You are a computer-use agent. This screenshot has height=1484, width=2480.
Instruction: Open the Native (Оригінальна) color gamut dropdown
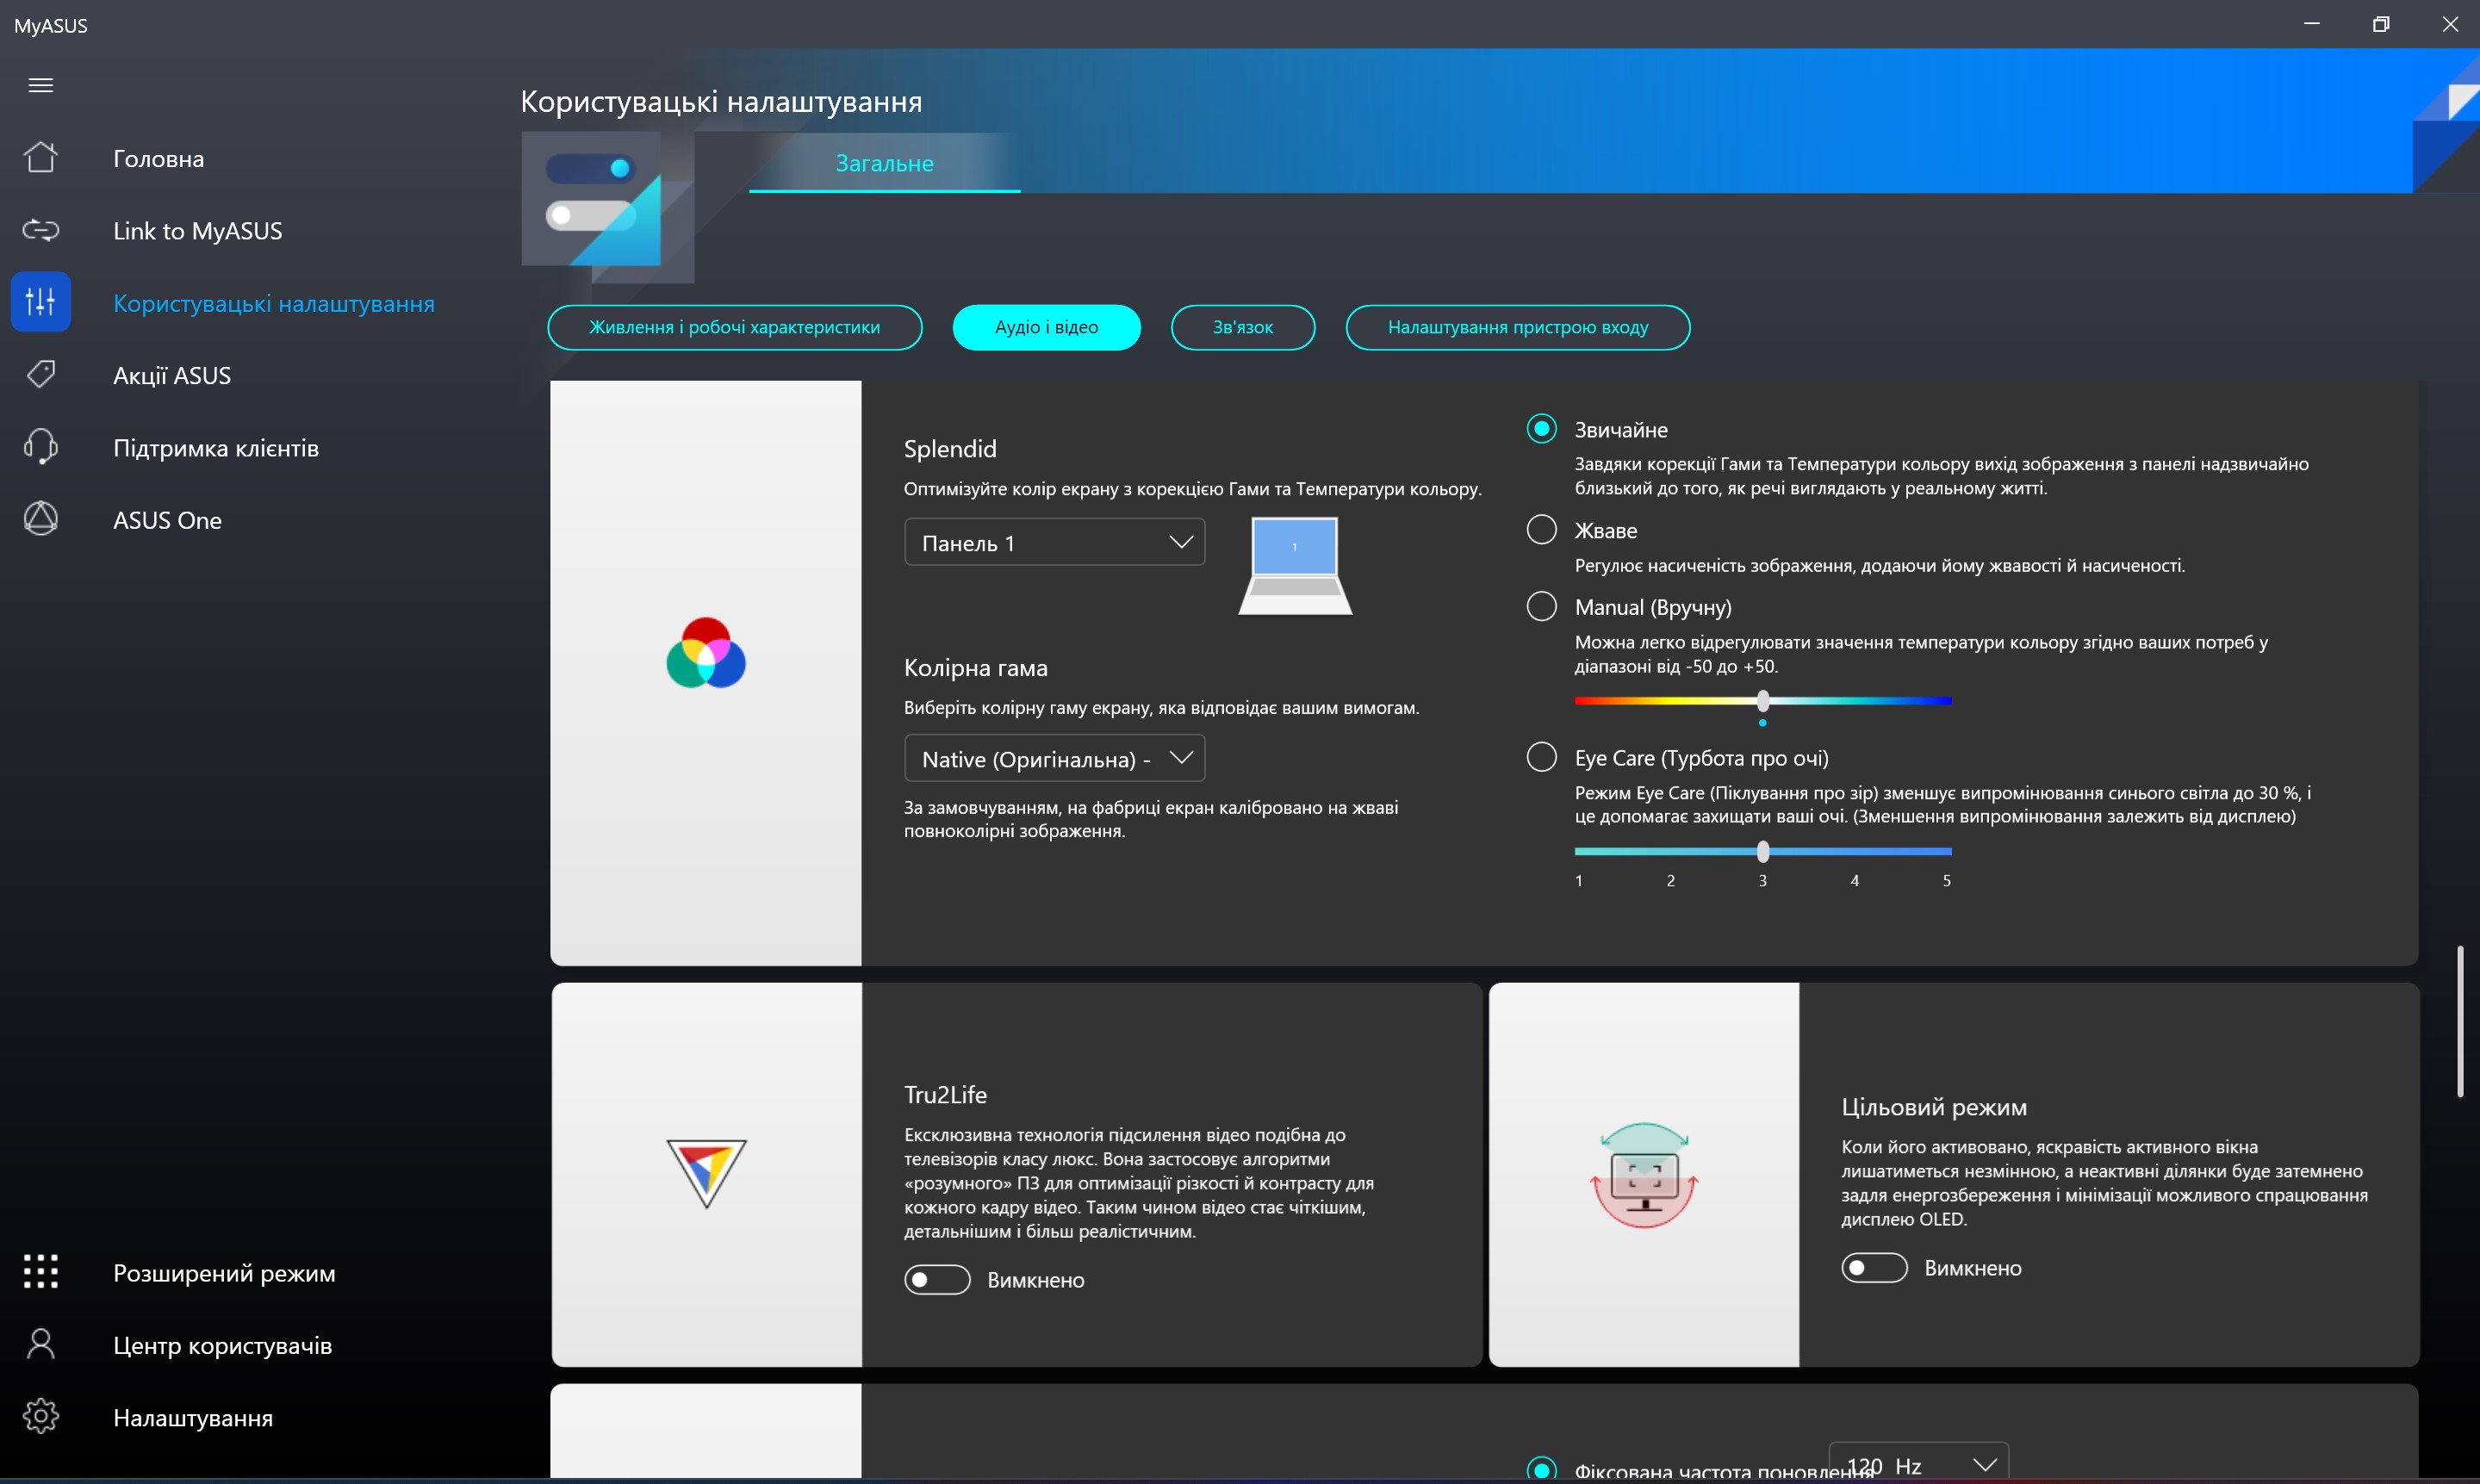pos(1054,759)
